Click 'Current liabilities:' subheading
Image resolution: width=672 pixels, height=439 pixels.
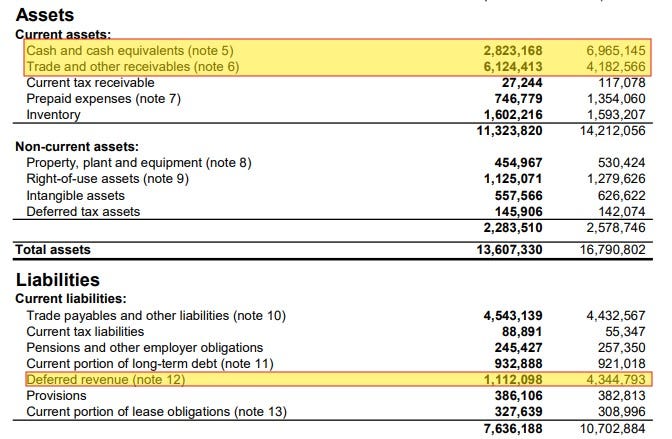pos(71,299)
